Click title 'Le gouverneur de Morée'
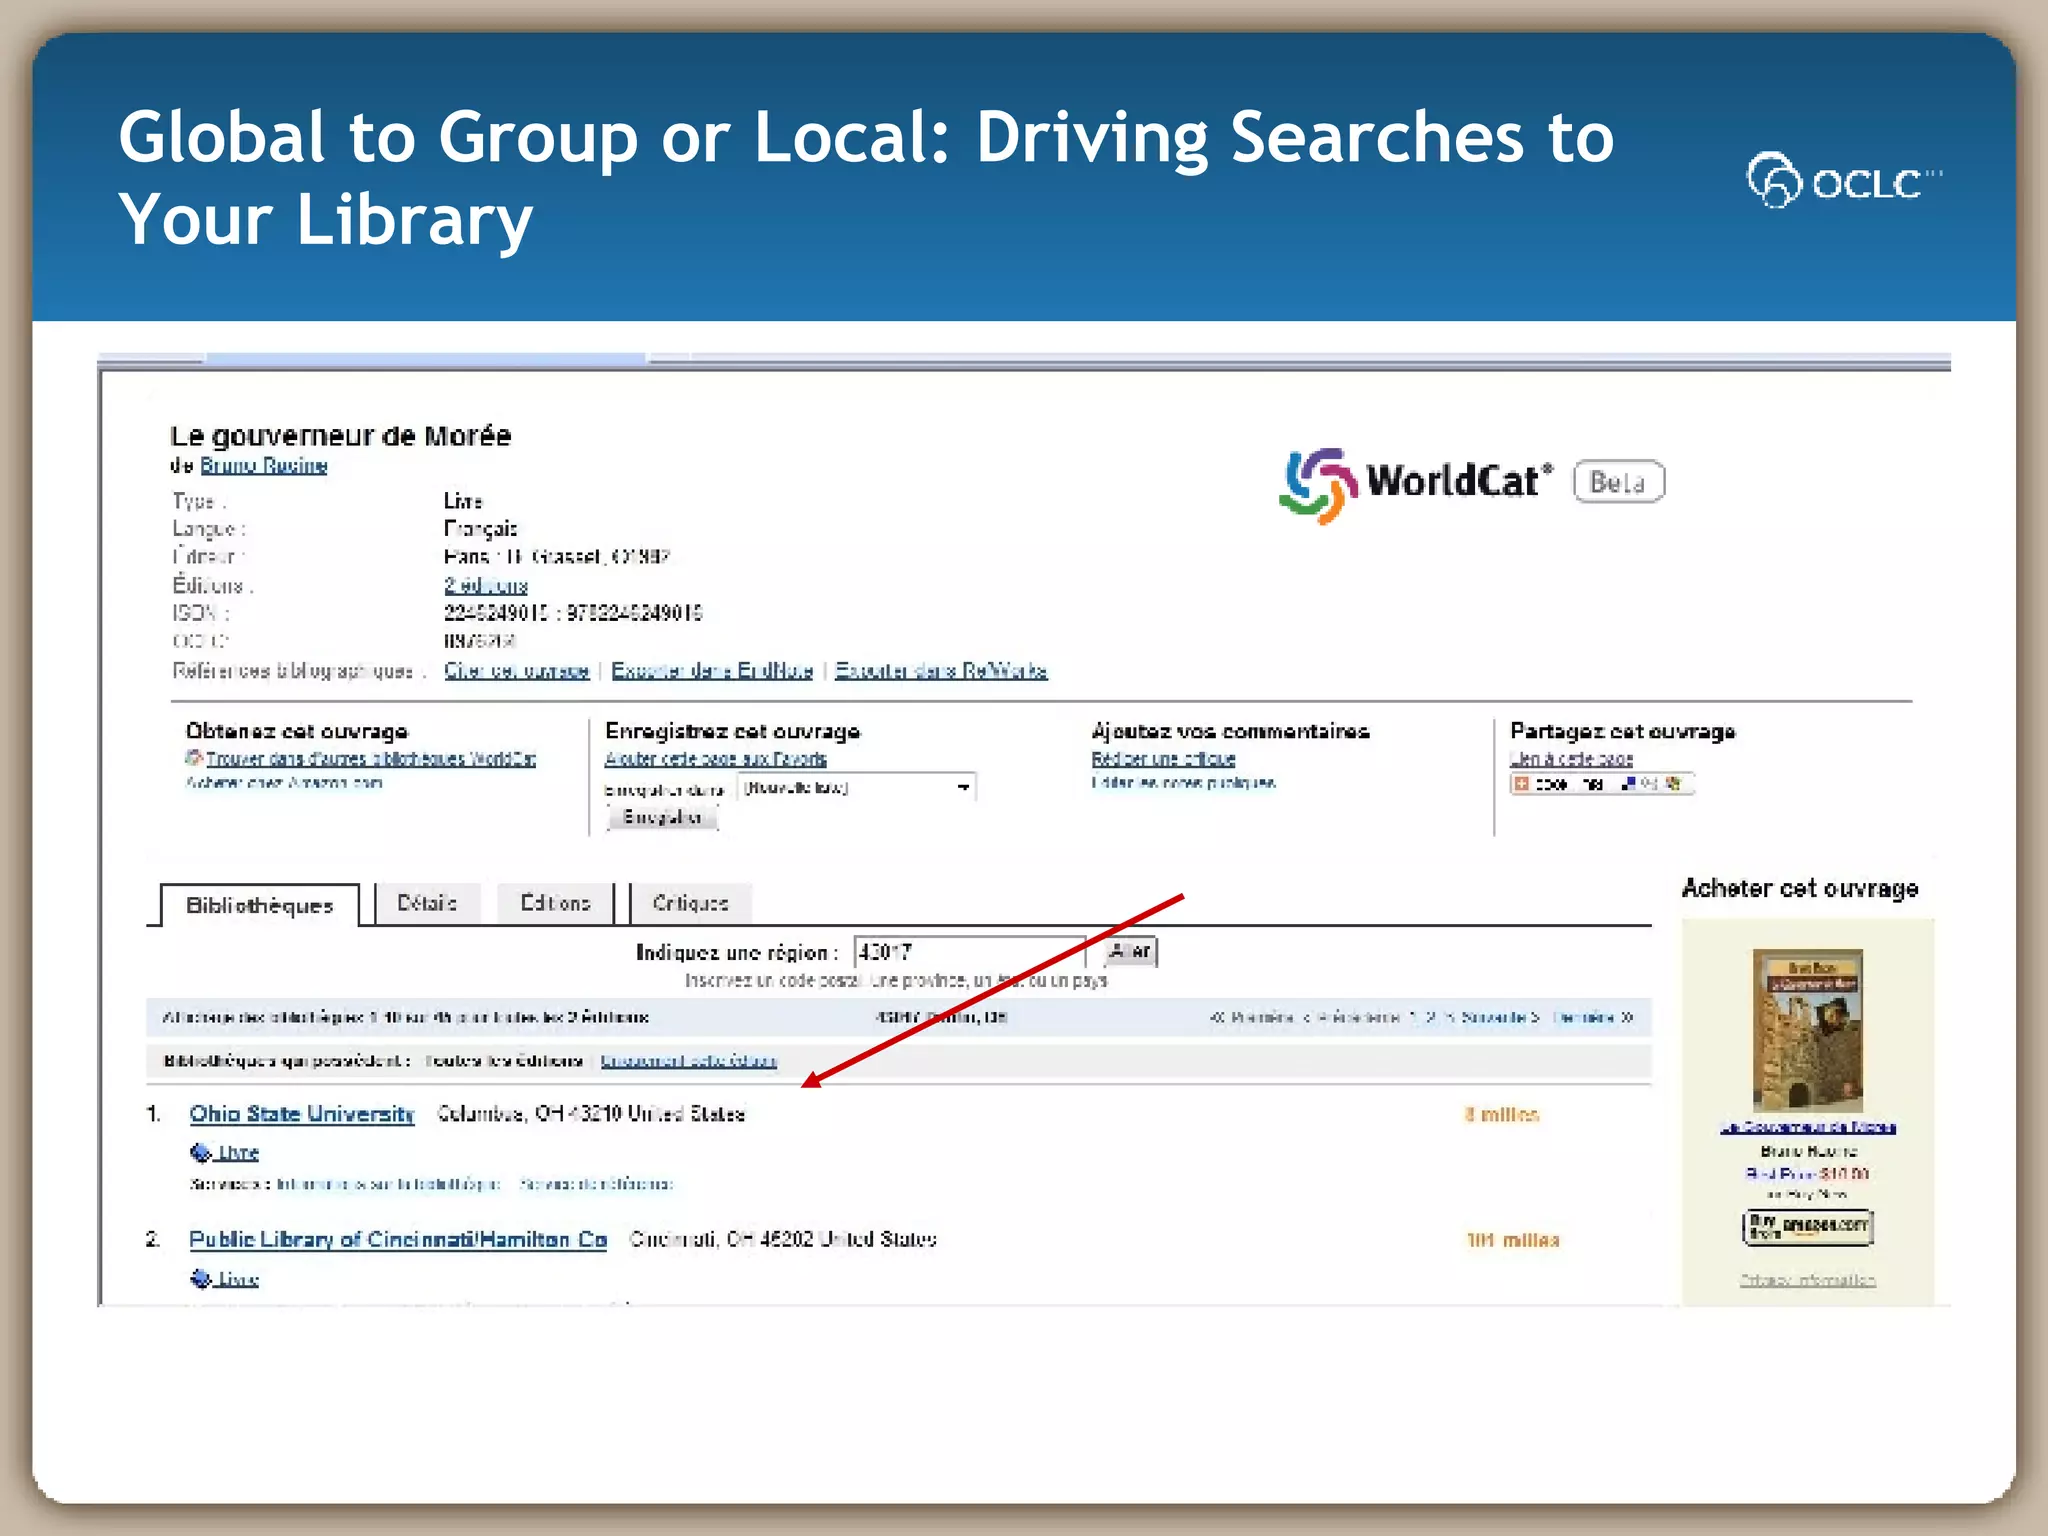2048x1536 pixels. [x=341, y=436]
